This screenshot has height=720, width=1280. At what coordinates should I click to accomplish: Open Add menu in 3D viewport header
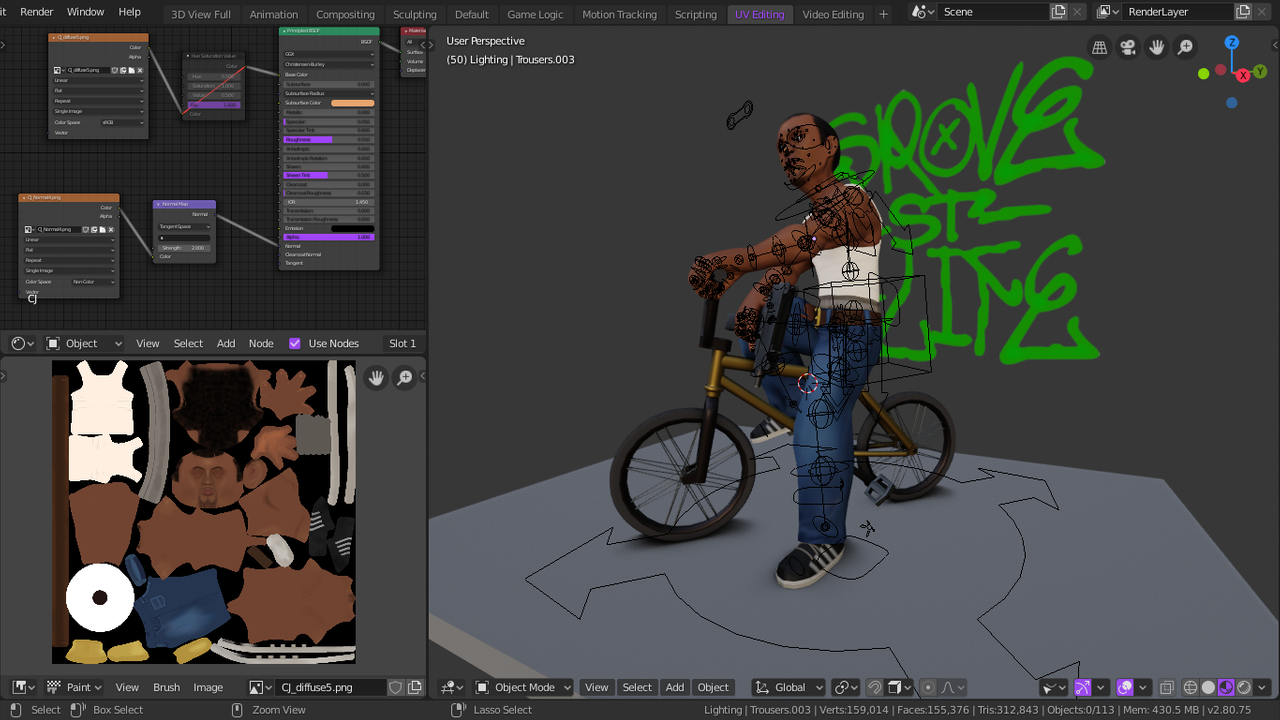(x=675, y=687)
